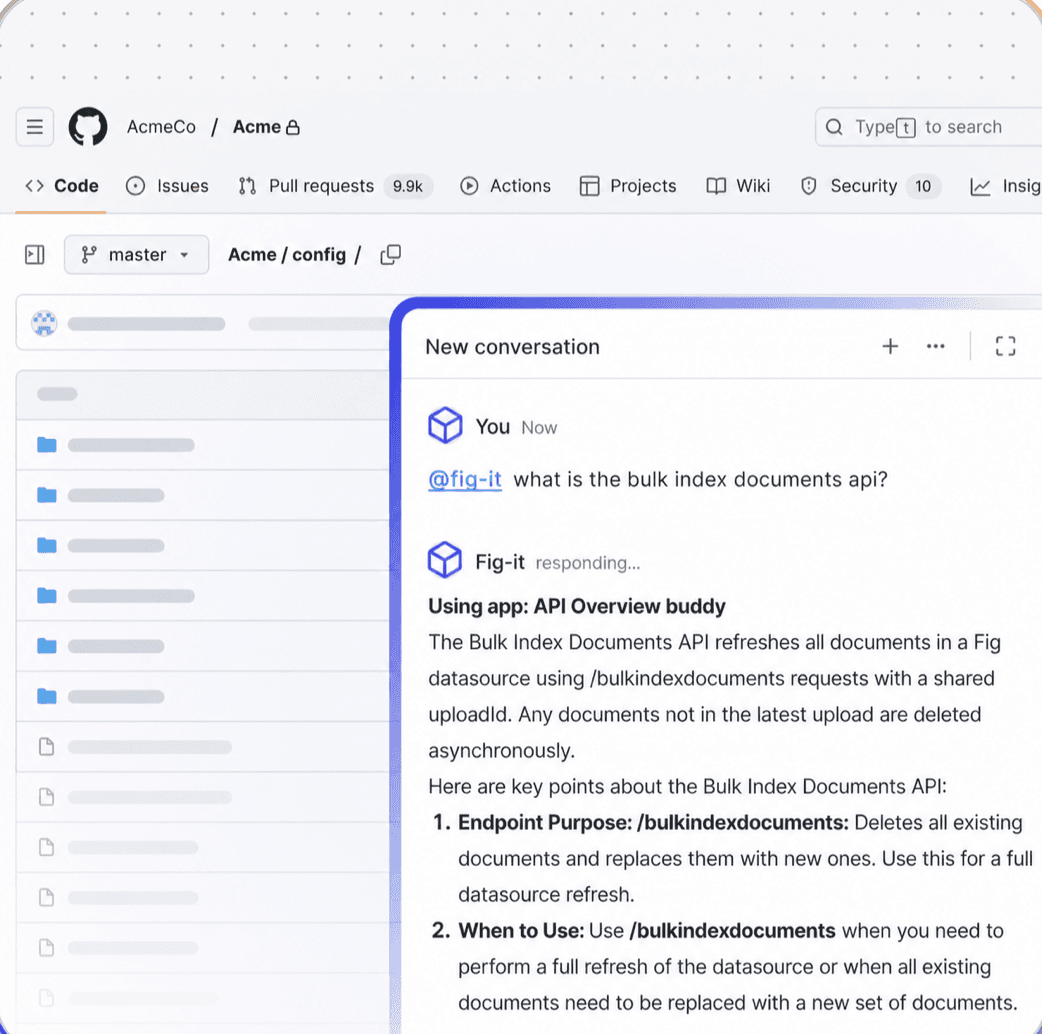
Task: Copy the file path icon
Action: (391, 255)
